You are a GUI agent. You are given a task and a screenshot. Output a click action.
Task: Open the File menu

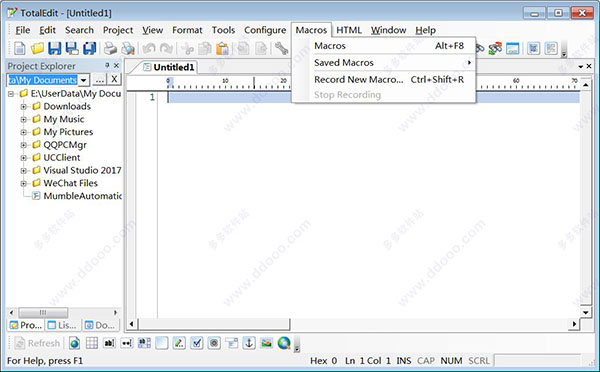[x=23, y=30]
